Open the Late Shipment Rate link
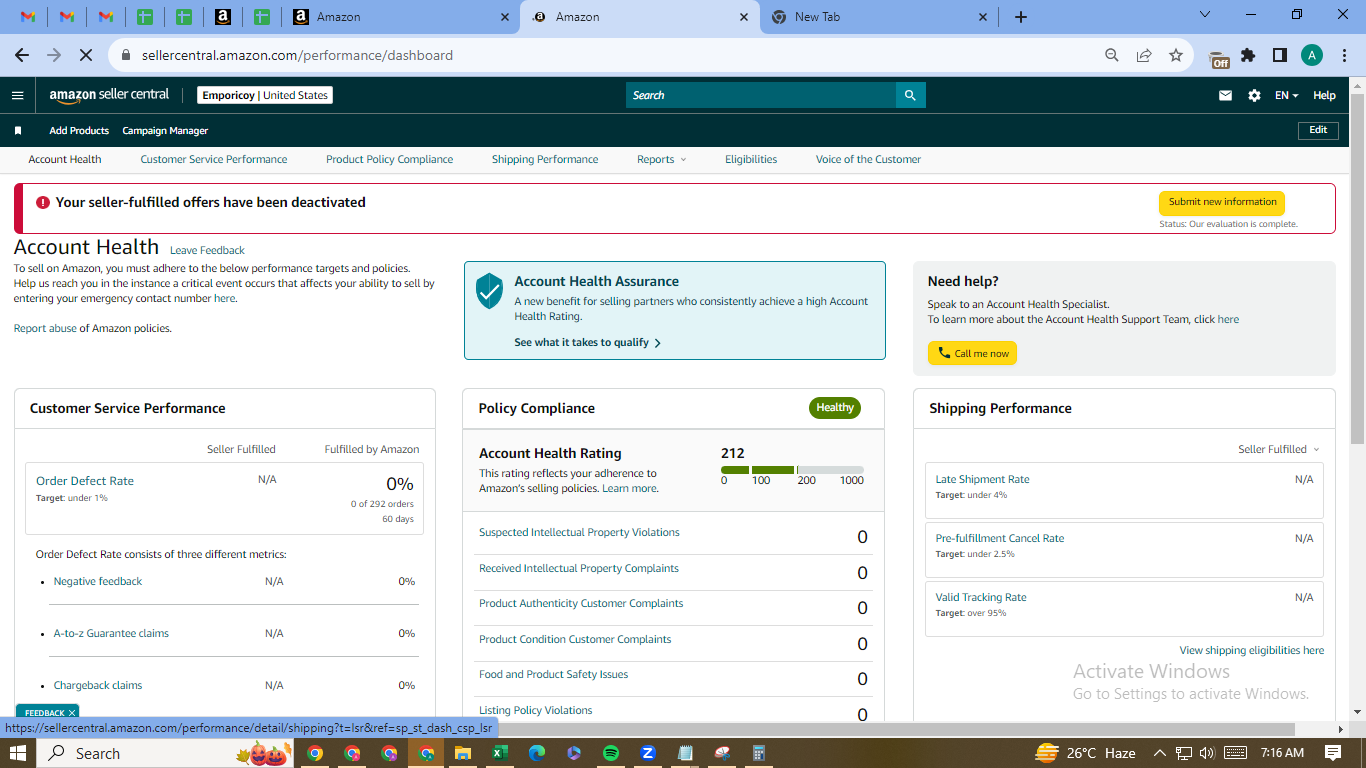The height and width of the screenshot is (768, 1366). coord(982,479)
